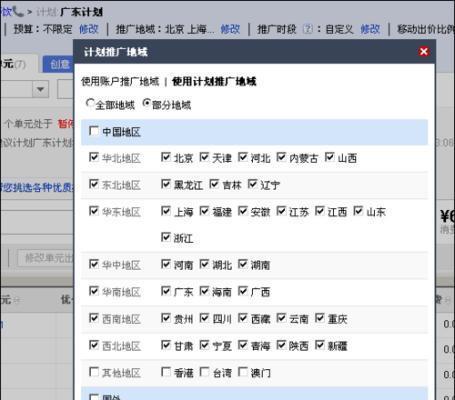Toggle the 西南地区 checkbox
The height and width of the screenshot is (400, 455).
coord(94,318)
